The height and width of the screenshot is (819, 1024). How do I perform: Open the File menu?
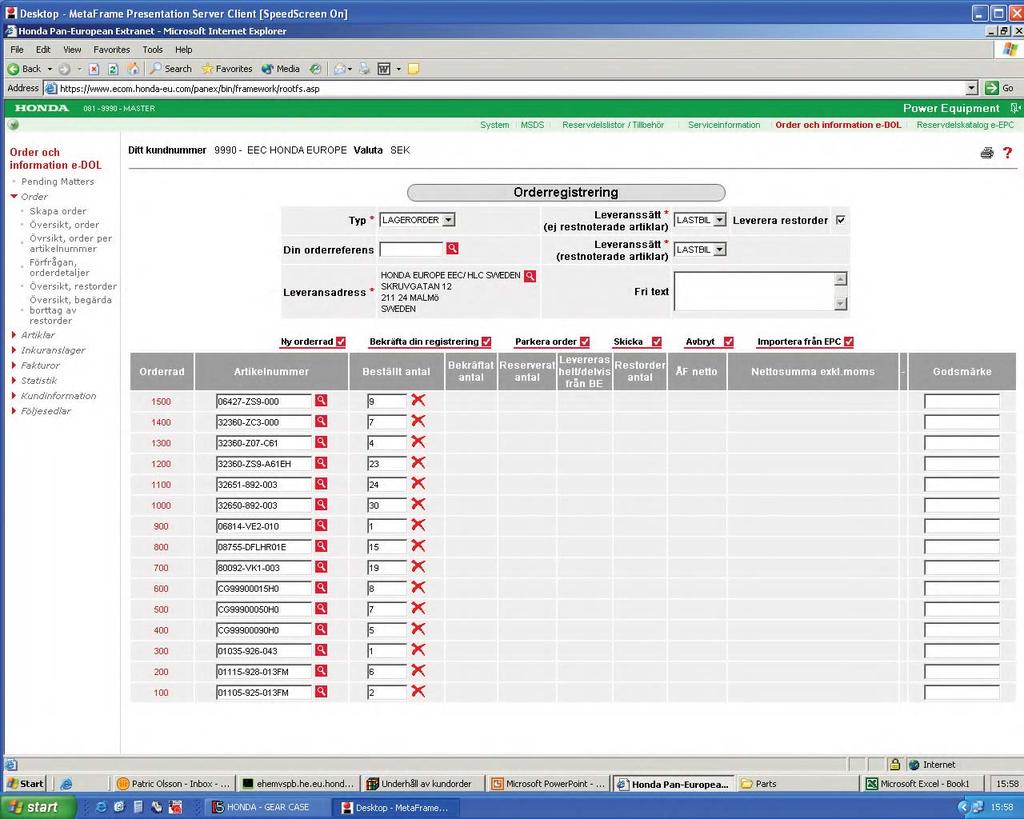(17, 50)
